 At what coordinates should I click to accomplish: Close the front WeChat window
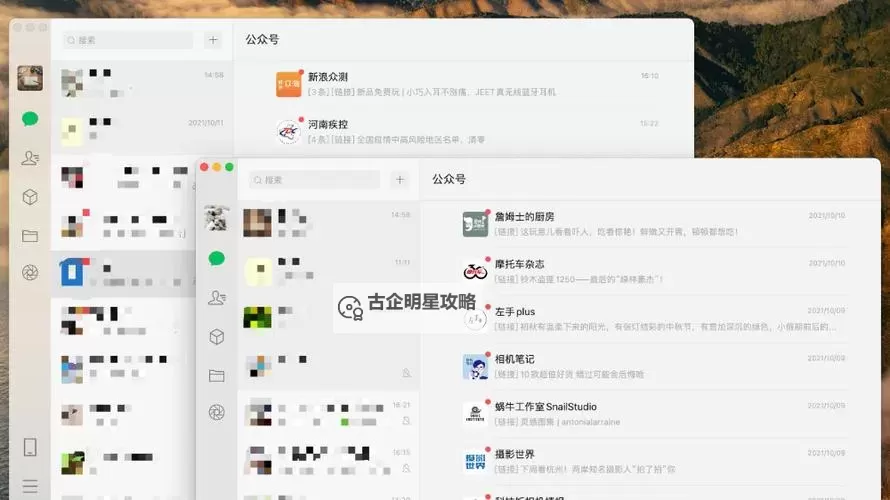(204, 167)
